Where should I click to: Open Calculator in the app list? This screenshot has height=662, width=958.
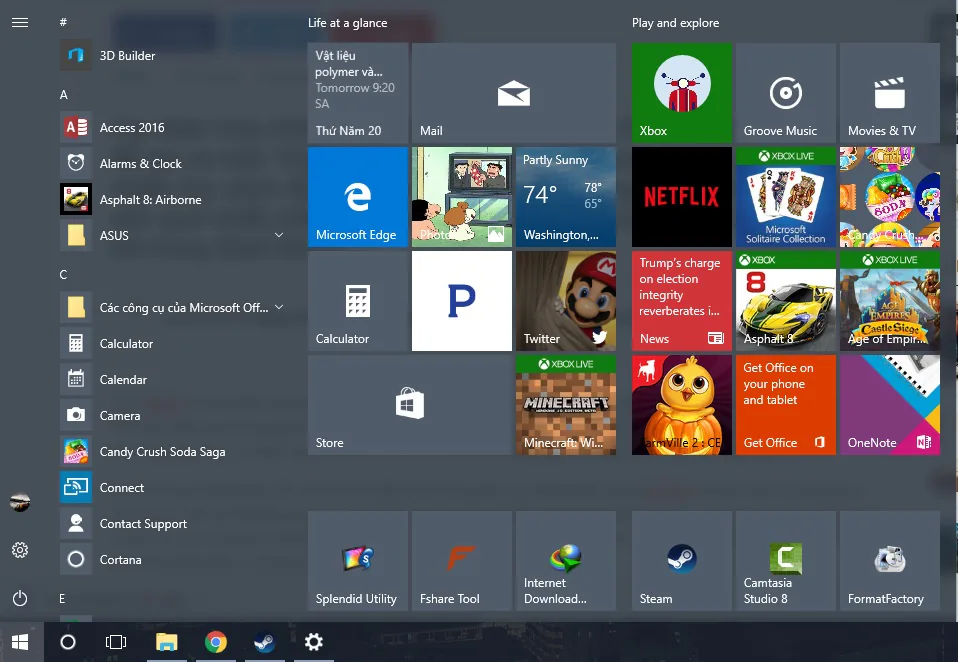click(x=174, y=343)
